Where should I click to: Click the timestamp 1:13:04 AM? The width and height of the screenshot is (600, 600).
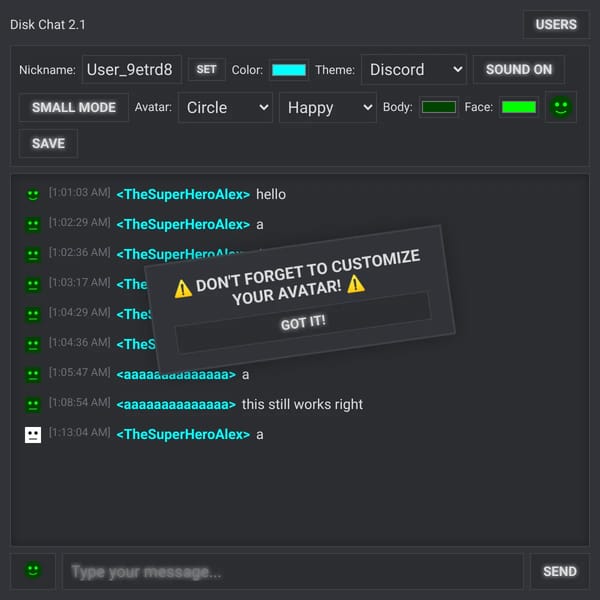80,432
